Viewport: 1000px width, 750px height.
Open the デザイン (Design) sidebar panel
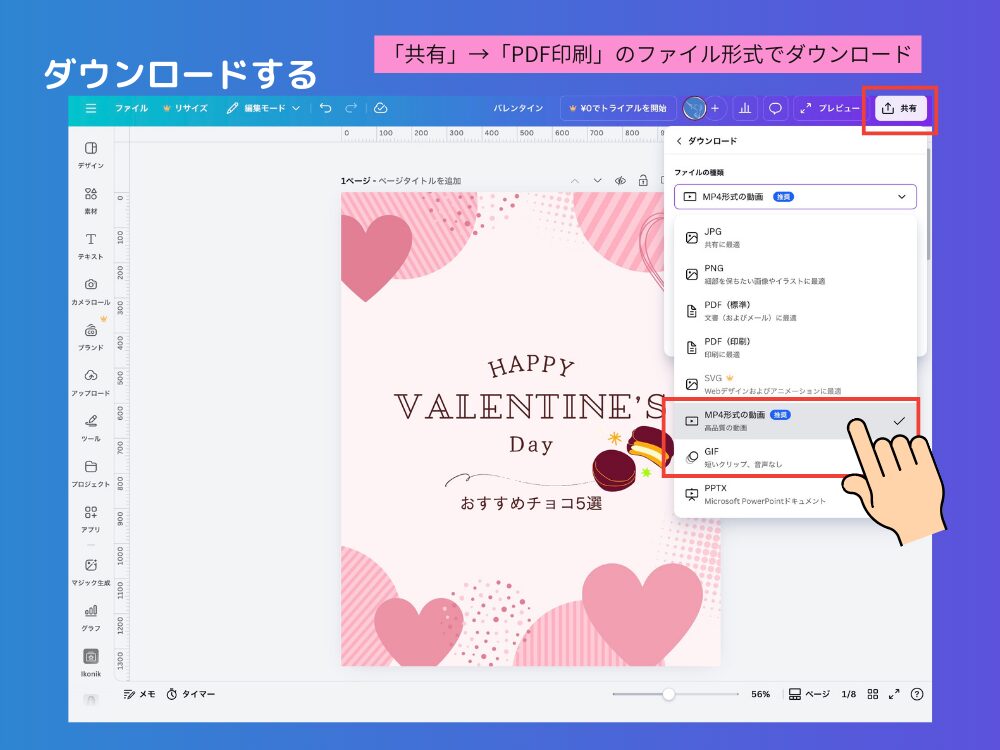tap(90, 154)
